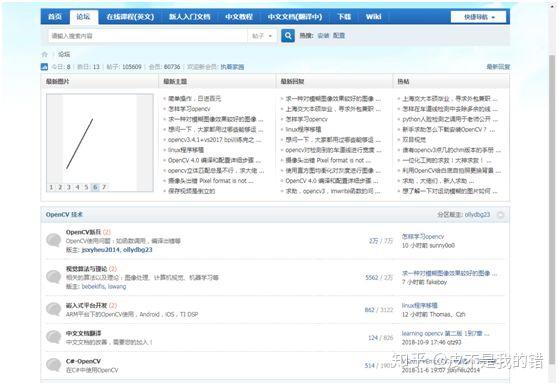Viewport: 558px width, 385px height.
Task: Open the 快捷导航 dropdown menu
Action: click(x=478, y=17)
